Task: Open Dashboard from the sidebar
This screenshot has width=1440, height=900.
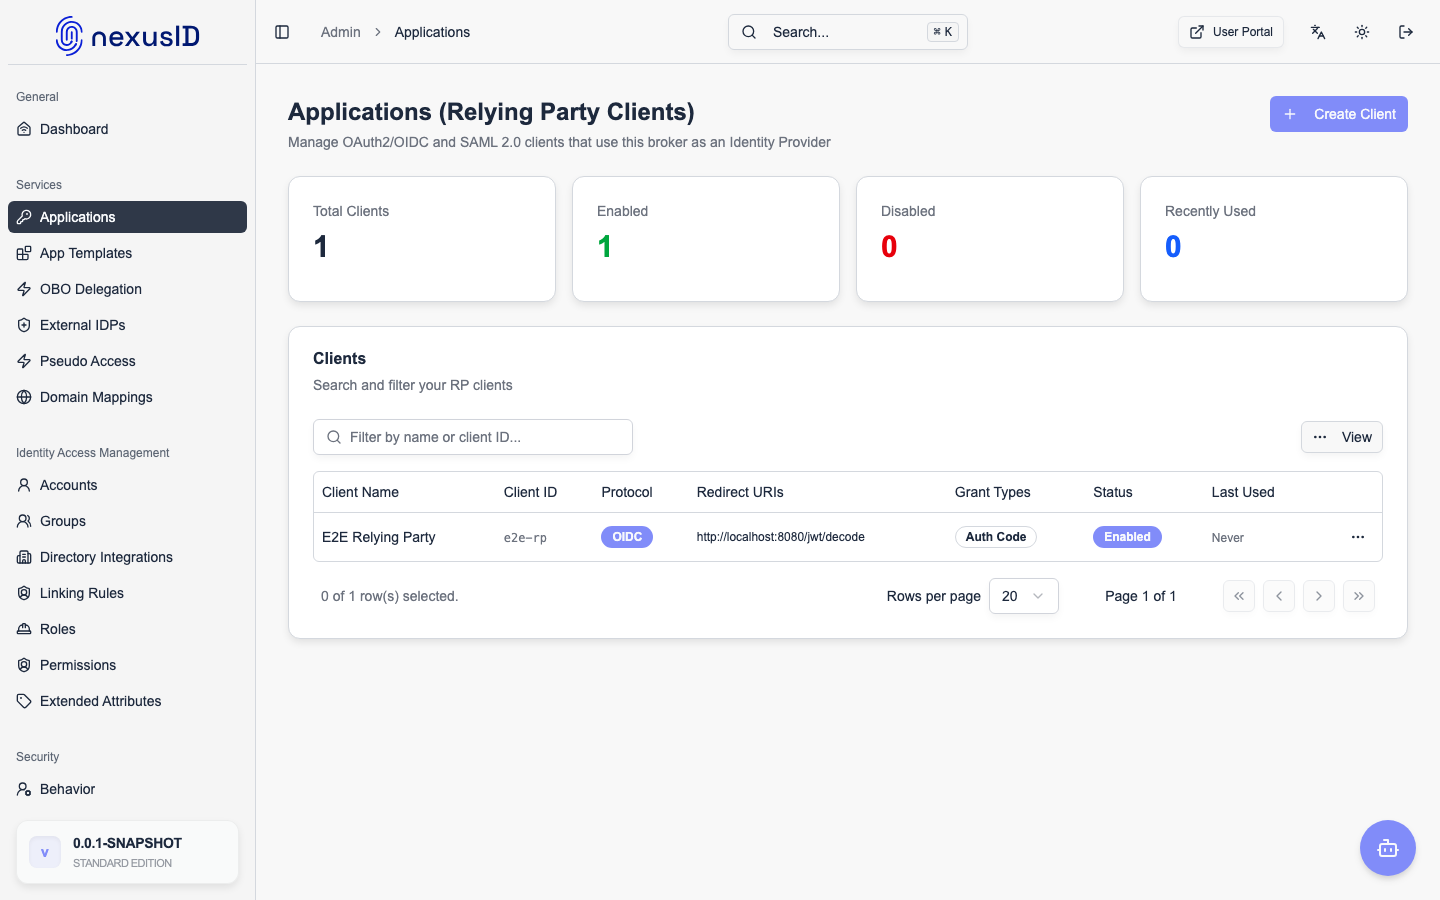Action: pos(127,129)
